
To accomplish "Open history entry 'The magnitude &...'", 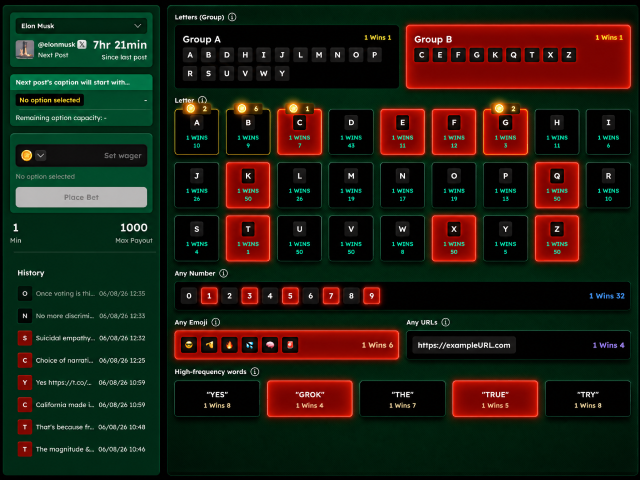I will coord(81,449).
